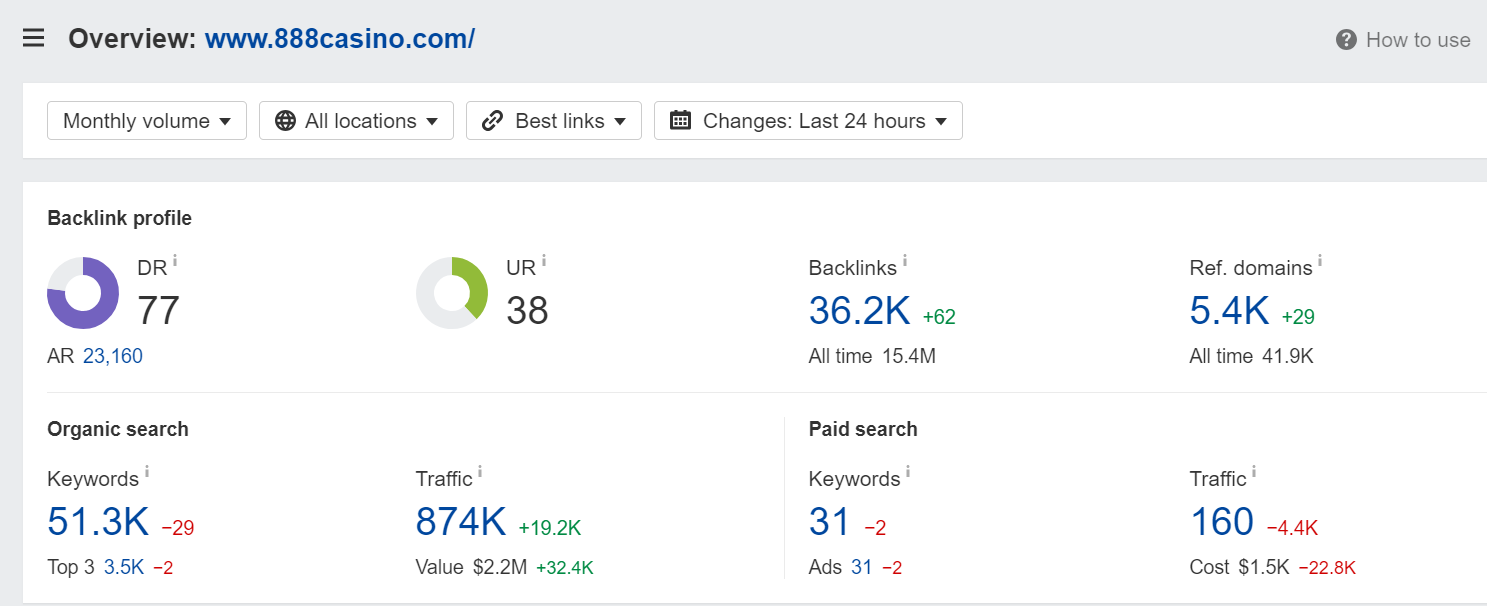The width and height of the screenshot is (1487, 606).
Task: Open the 874K organic traffic report
Action: pyautogui.click(x=461, y=522)
